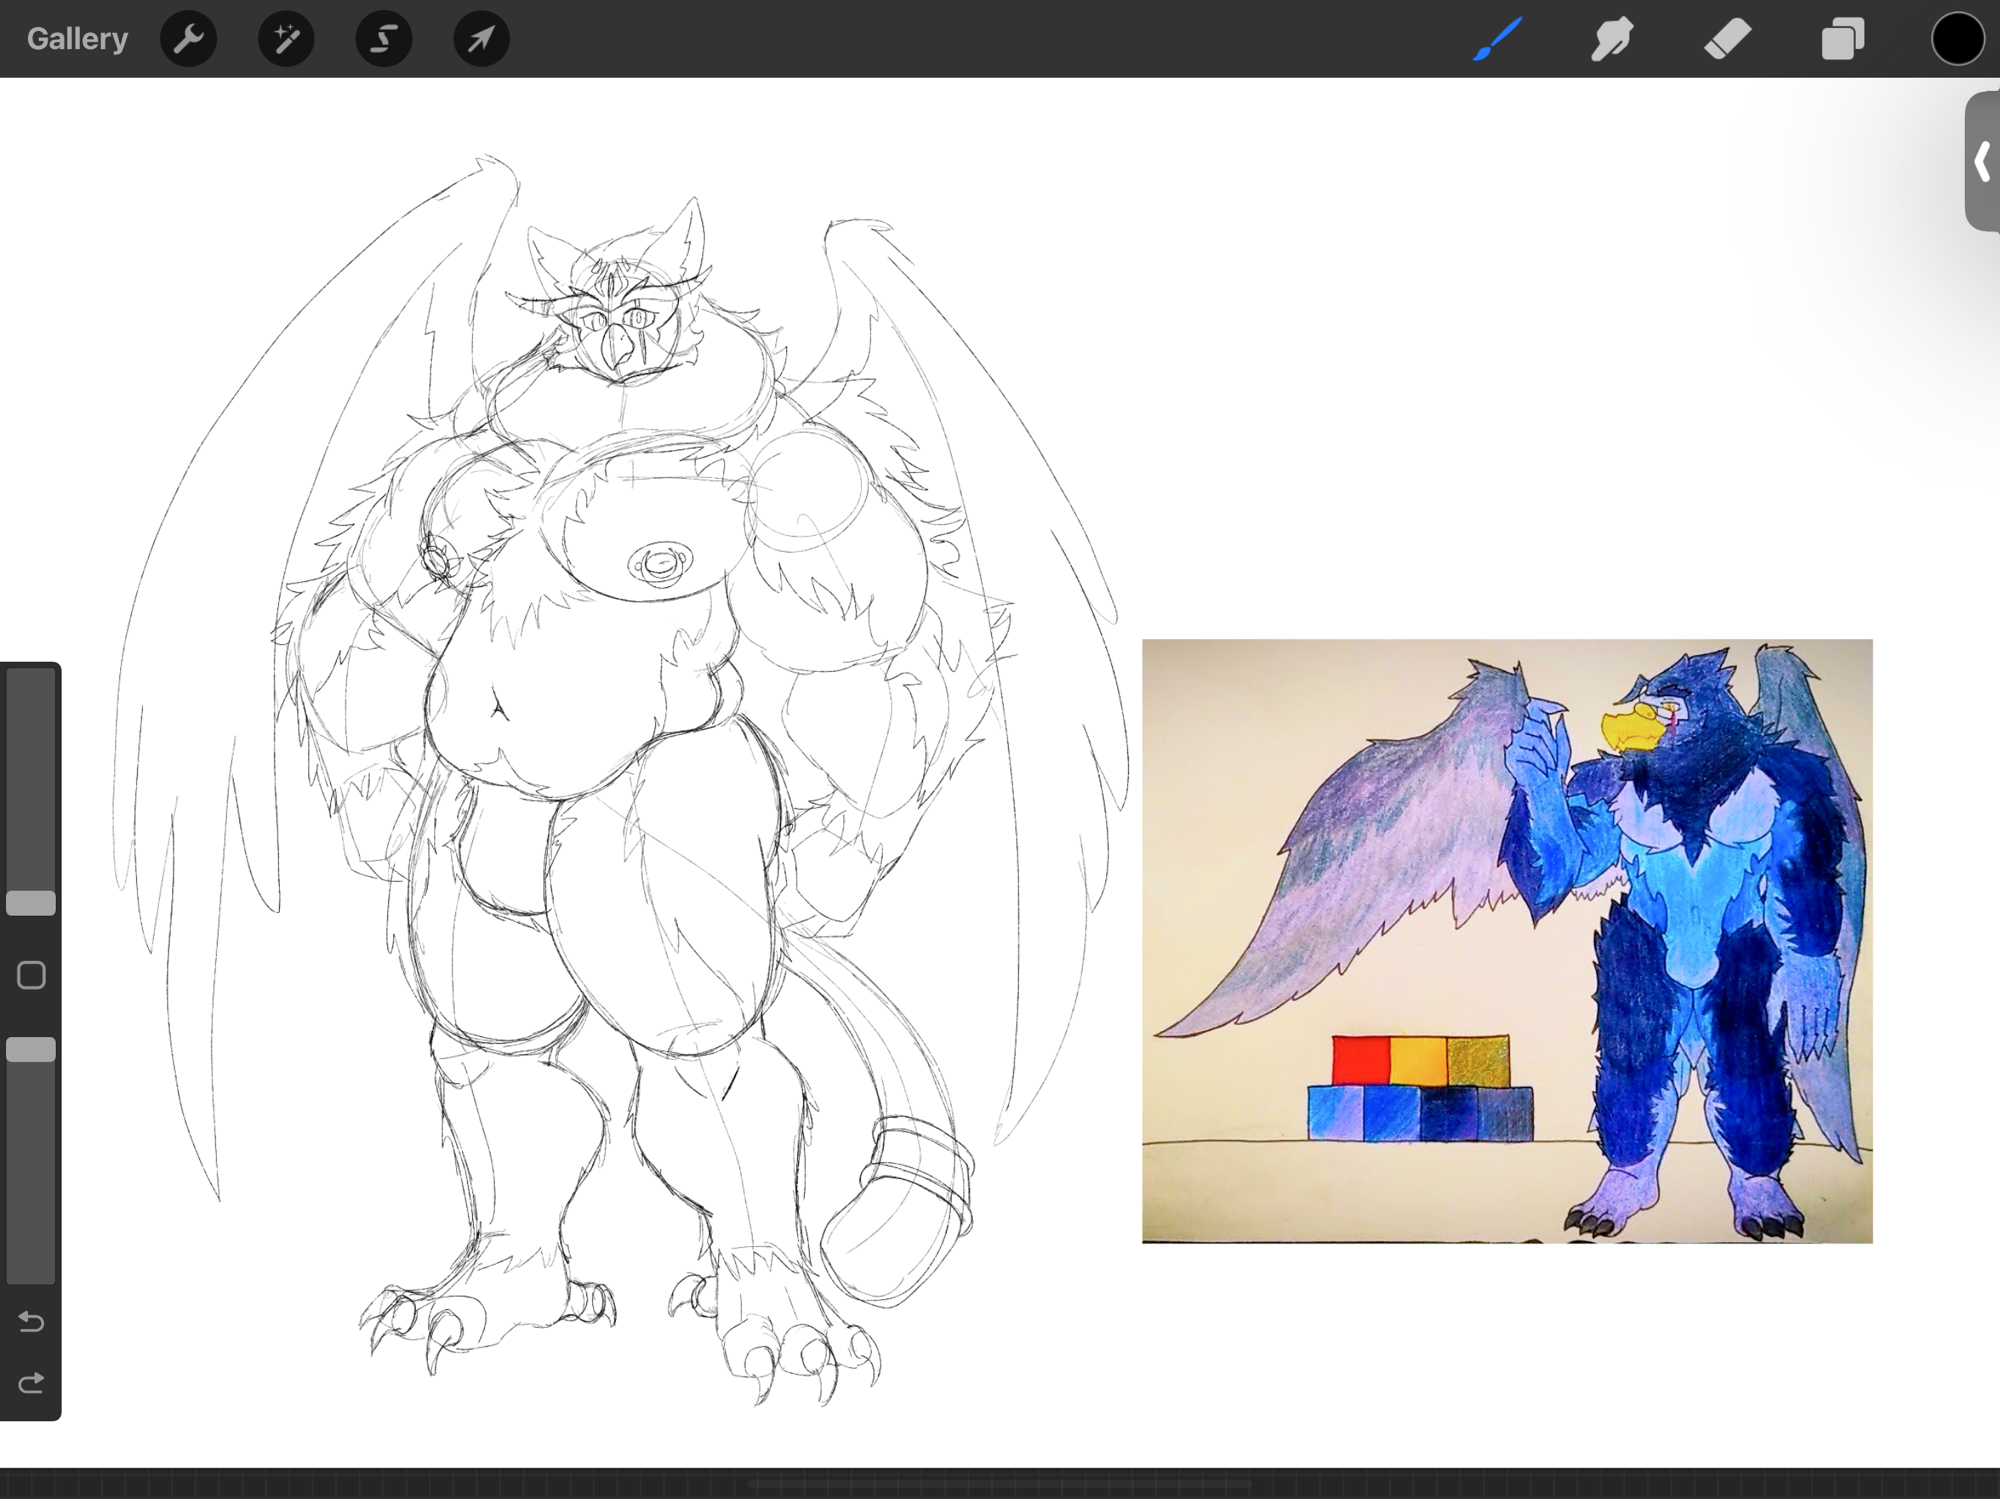This screenshot has width=2000, height=1499.
Task: Tap the square Modify button in sidebar
Action: coord(31,975)
